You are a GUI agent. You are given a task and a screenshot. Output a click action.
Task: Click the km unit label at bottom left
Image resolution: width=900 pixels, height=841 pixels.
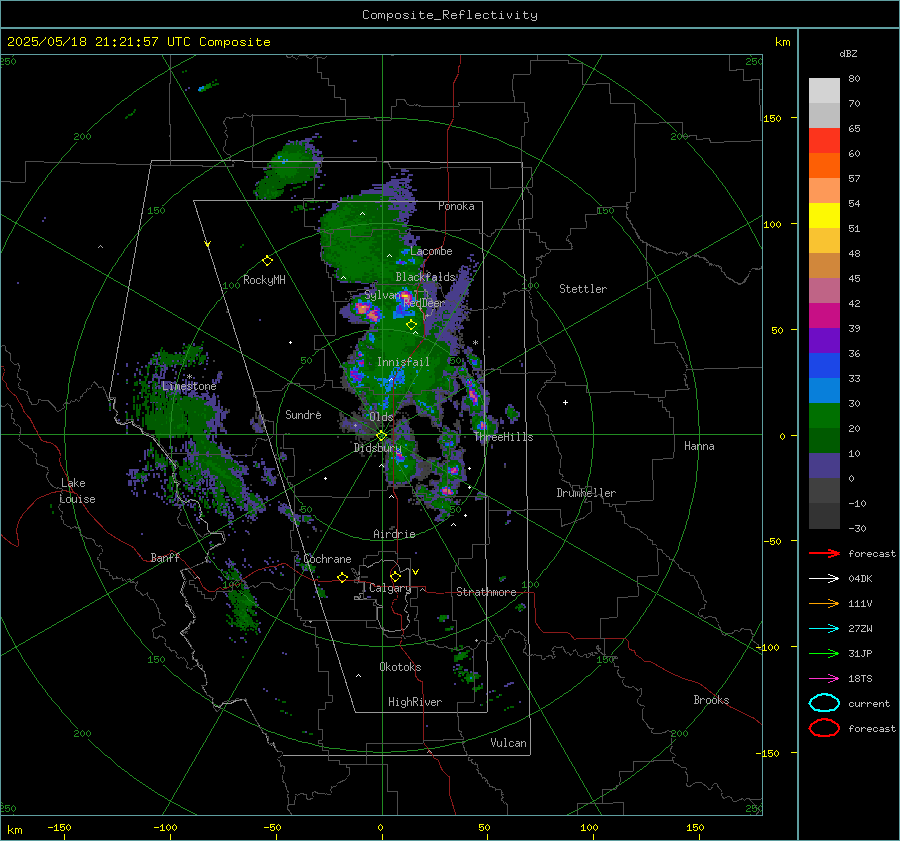tap(15, 830)
